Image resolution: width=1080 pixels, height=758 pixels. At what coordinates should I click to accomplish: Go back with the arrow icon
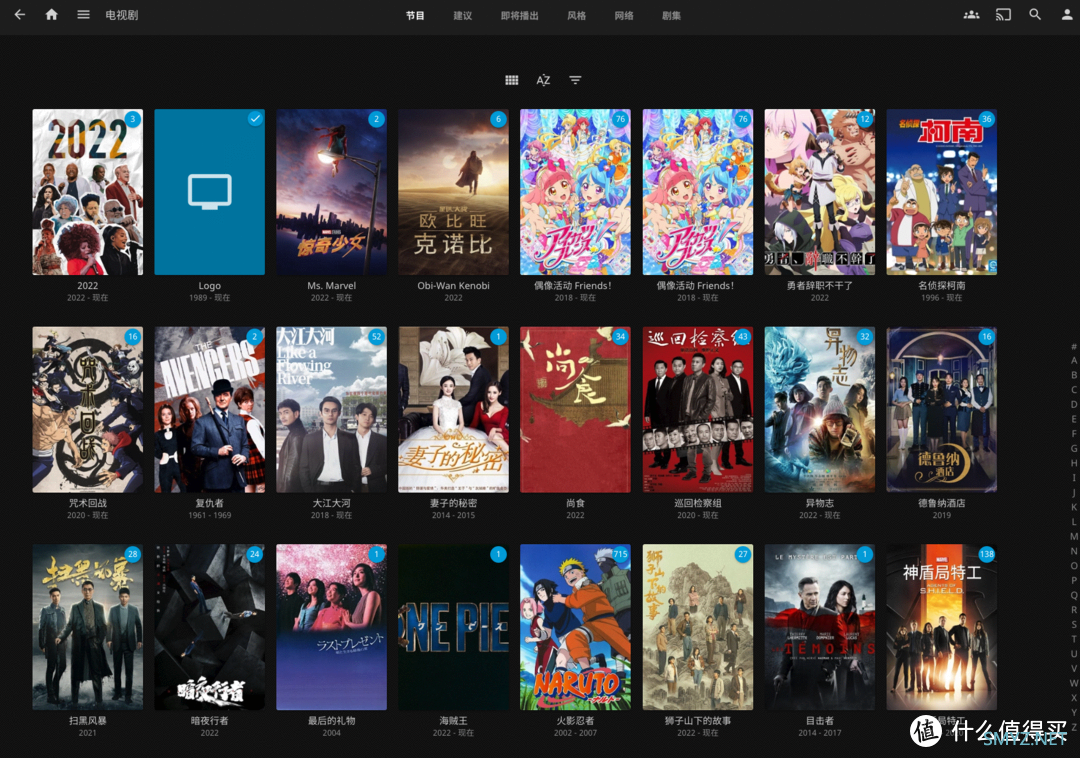tap(19, 14)
